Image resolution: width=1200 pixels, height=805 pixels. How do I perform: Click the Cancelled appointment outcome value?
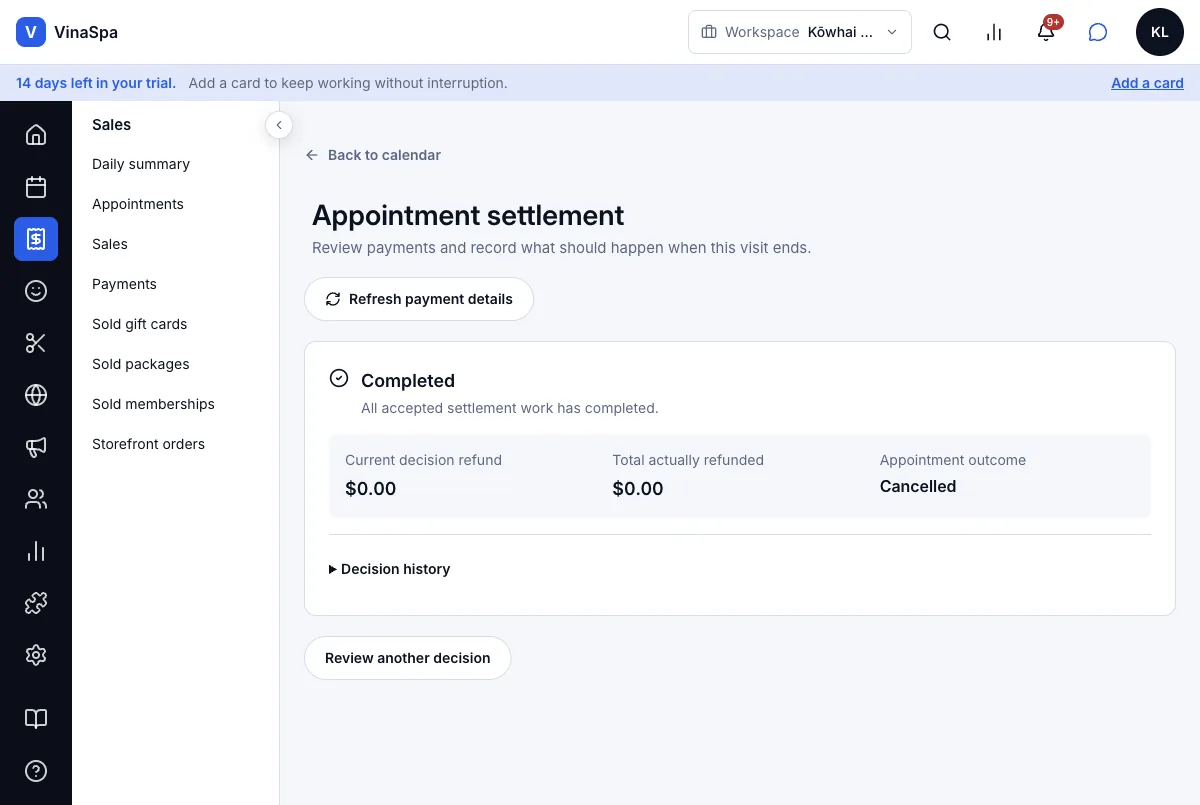tap(918, 486)
